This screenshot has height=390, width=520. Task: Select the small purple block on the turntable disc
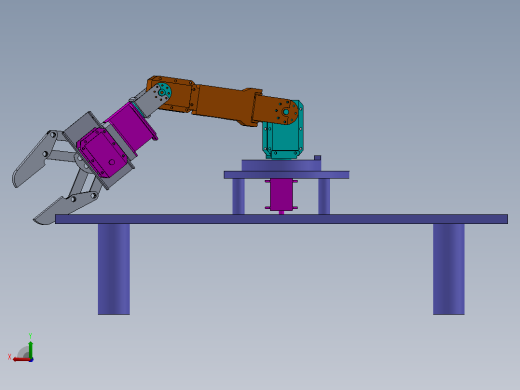point(317,158)
